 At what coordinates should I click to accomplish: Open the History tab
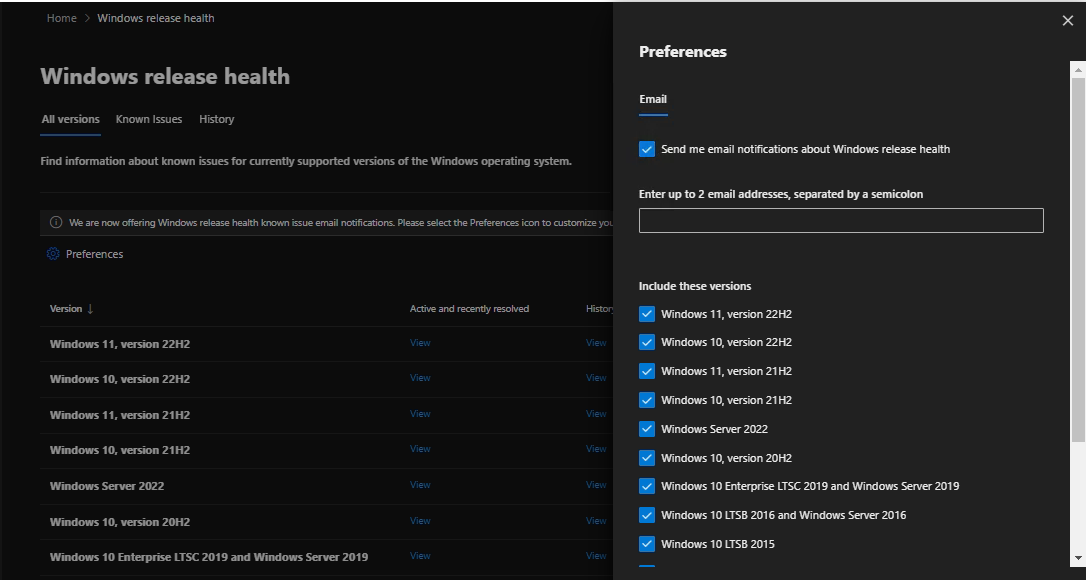[x=217, y=119]
